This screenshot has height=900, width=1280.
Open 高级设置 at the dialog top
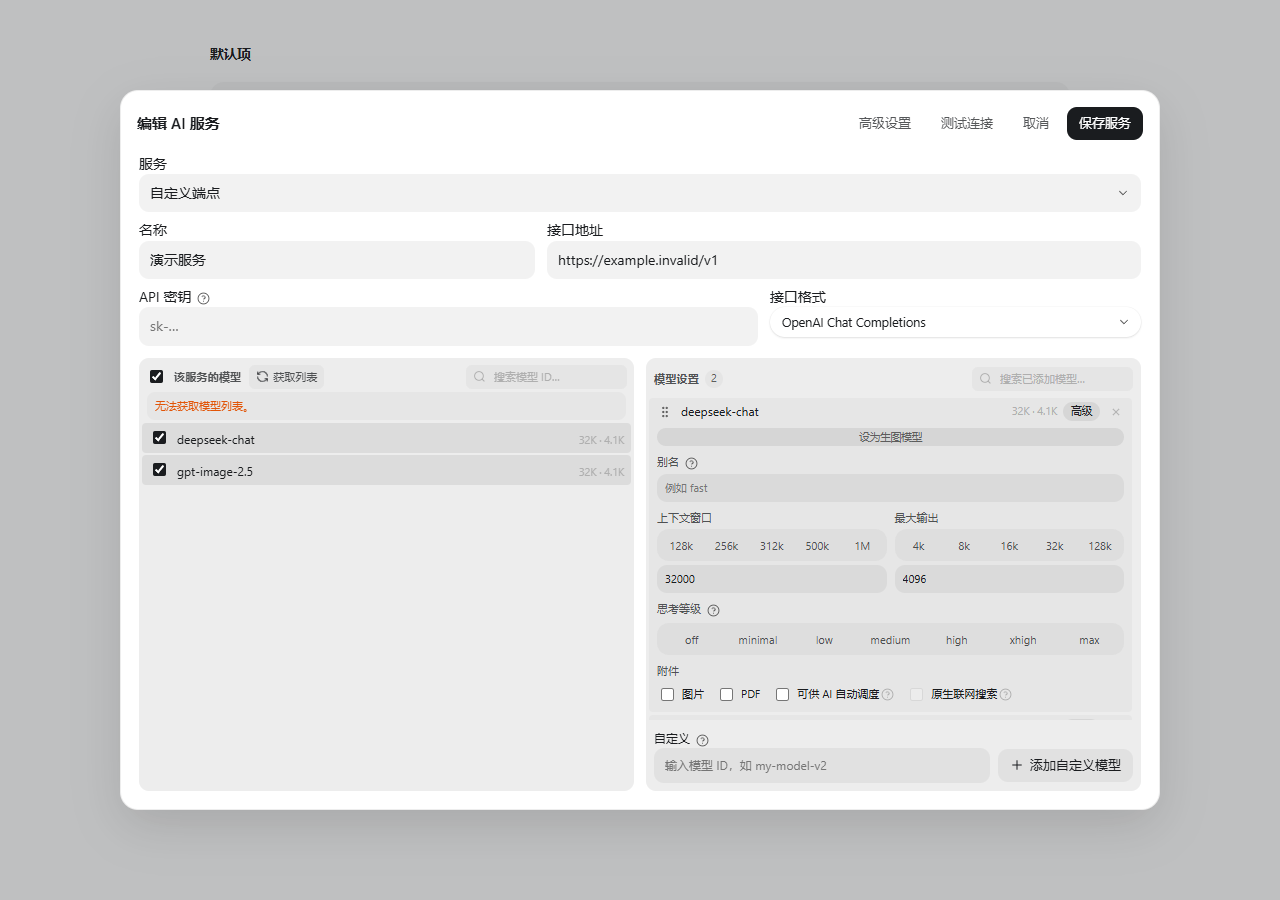885,123
